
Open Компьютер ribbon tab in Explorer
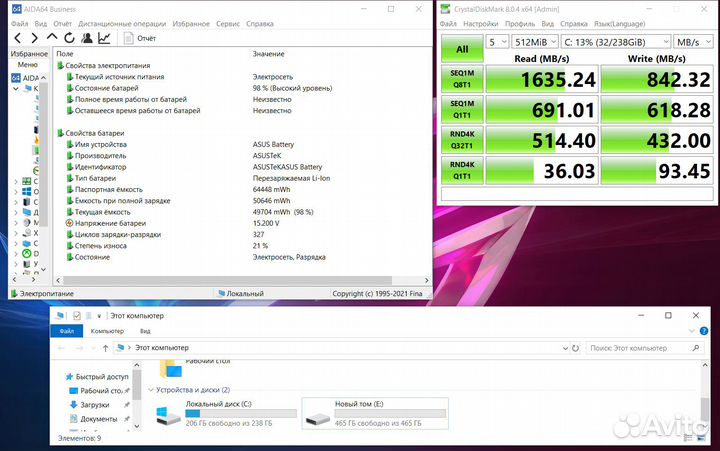coord(107,331)
